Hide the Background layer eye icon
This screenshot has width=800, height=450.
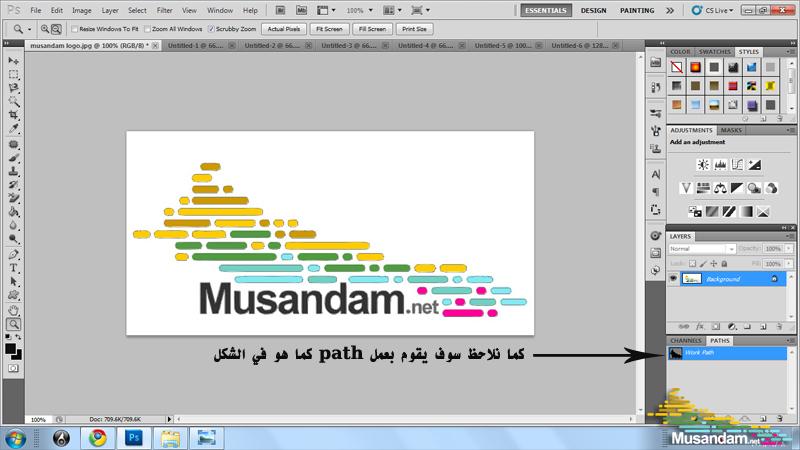coord(673,279)
